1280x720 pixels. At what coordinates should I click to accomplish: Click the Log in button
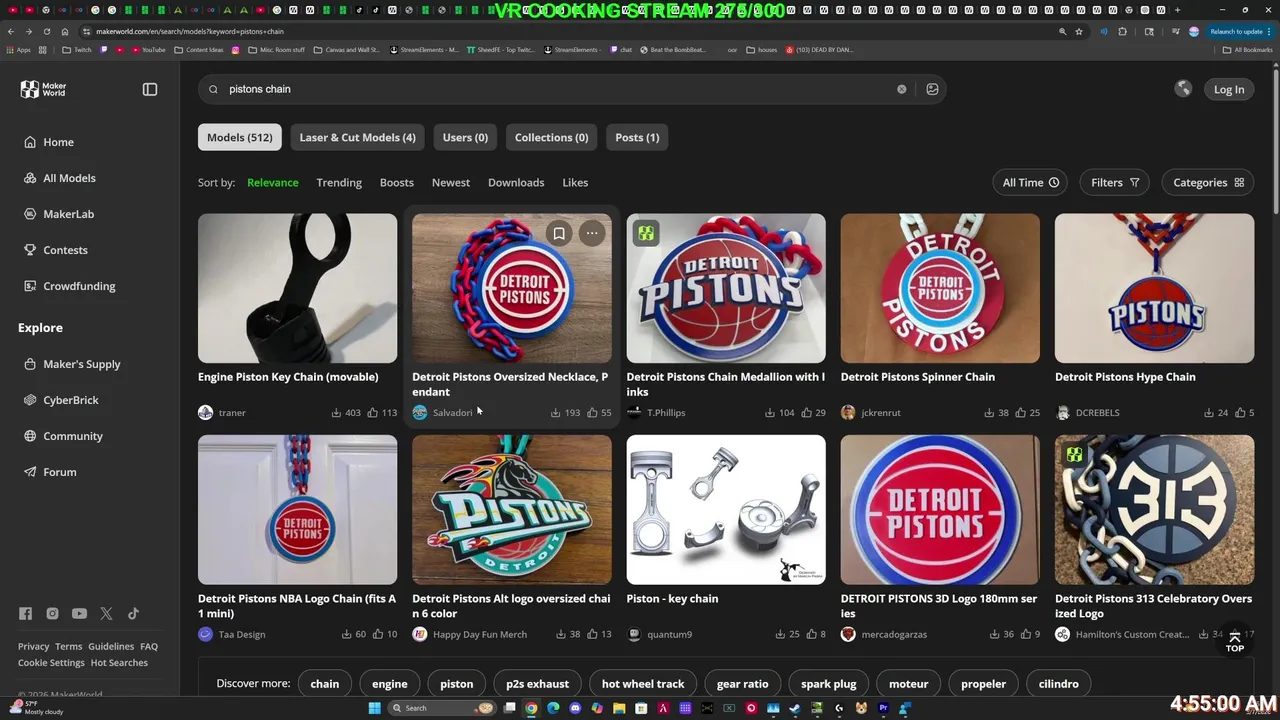(x=1229, y=89)
